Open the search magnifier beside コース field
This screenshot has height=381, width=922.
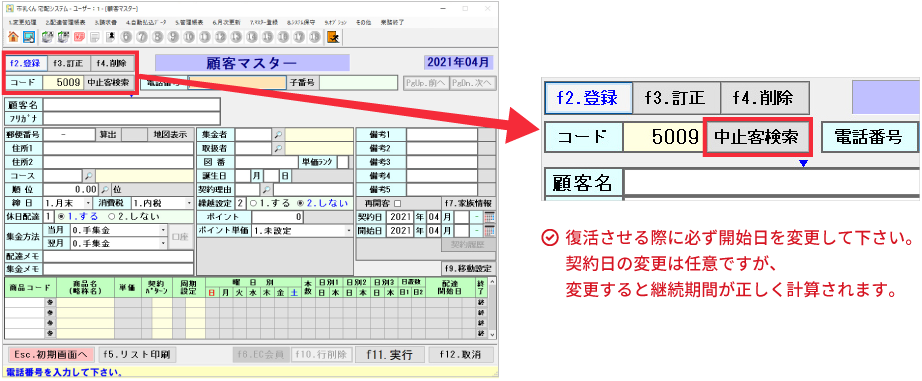pos(88,175)
